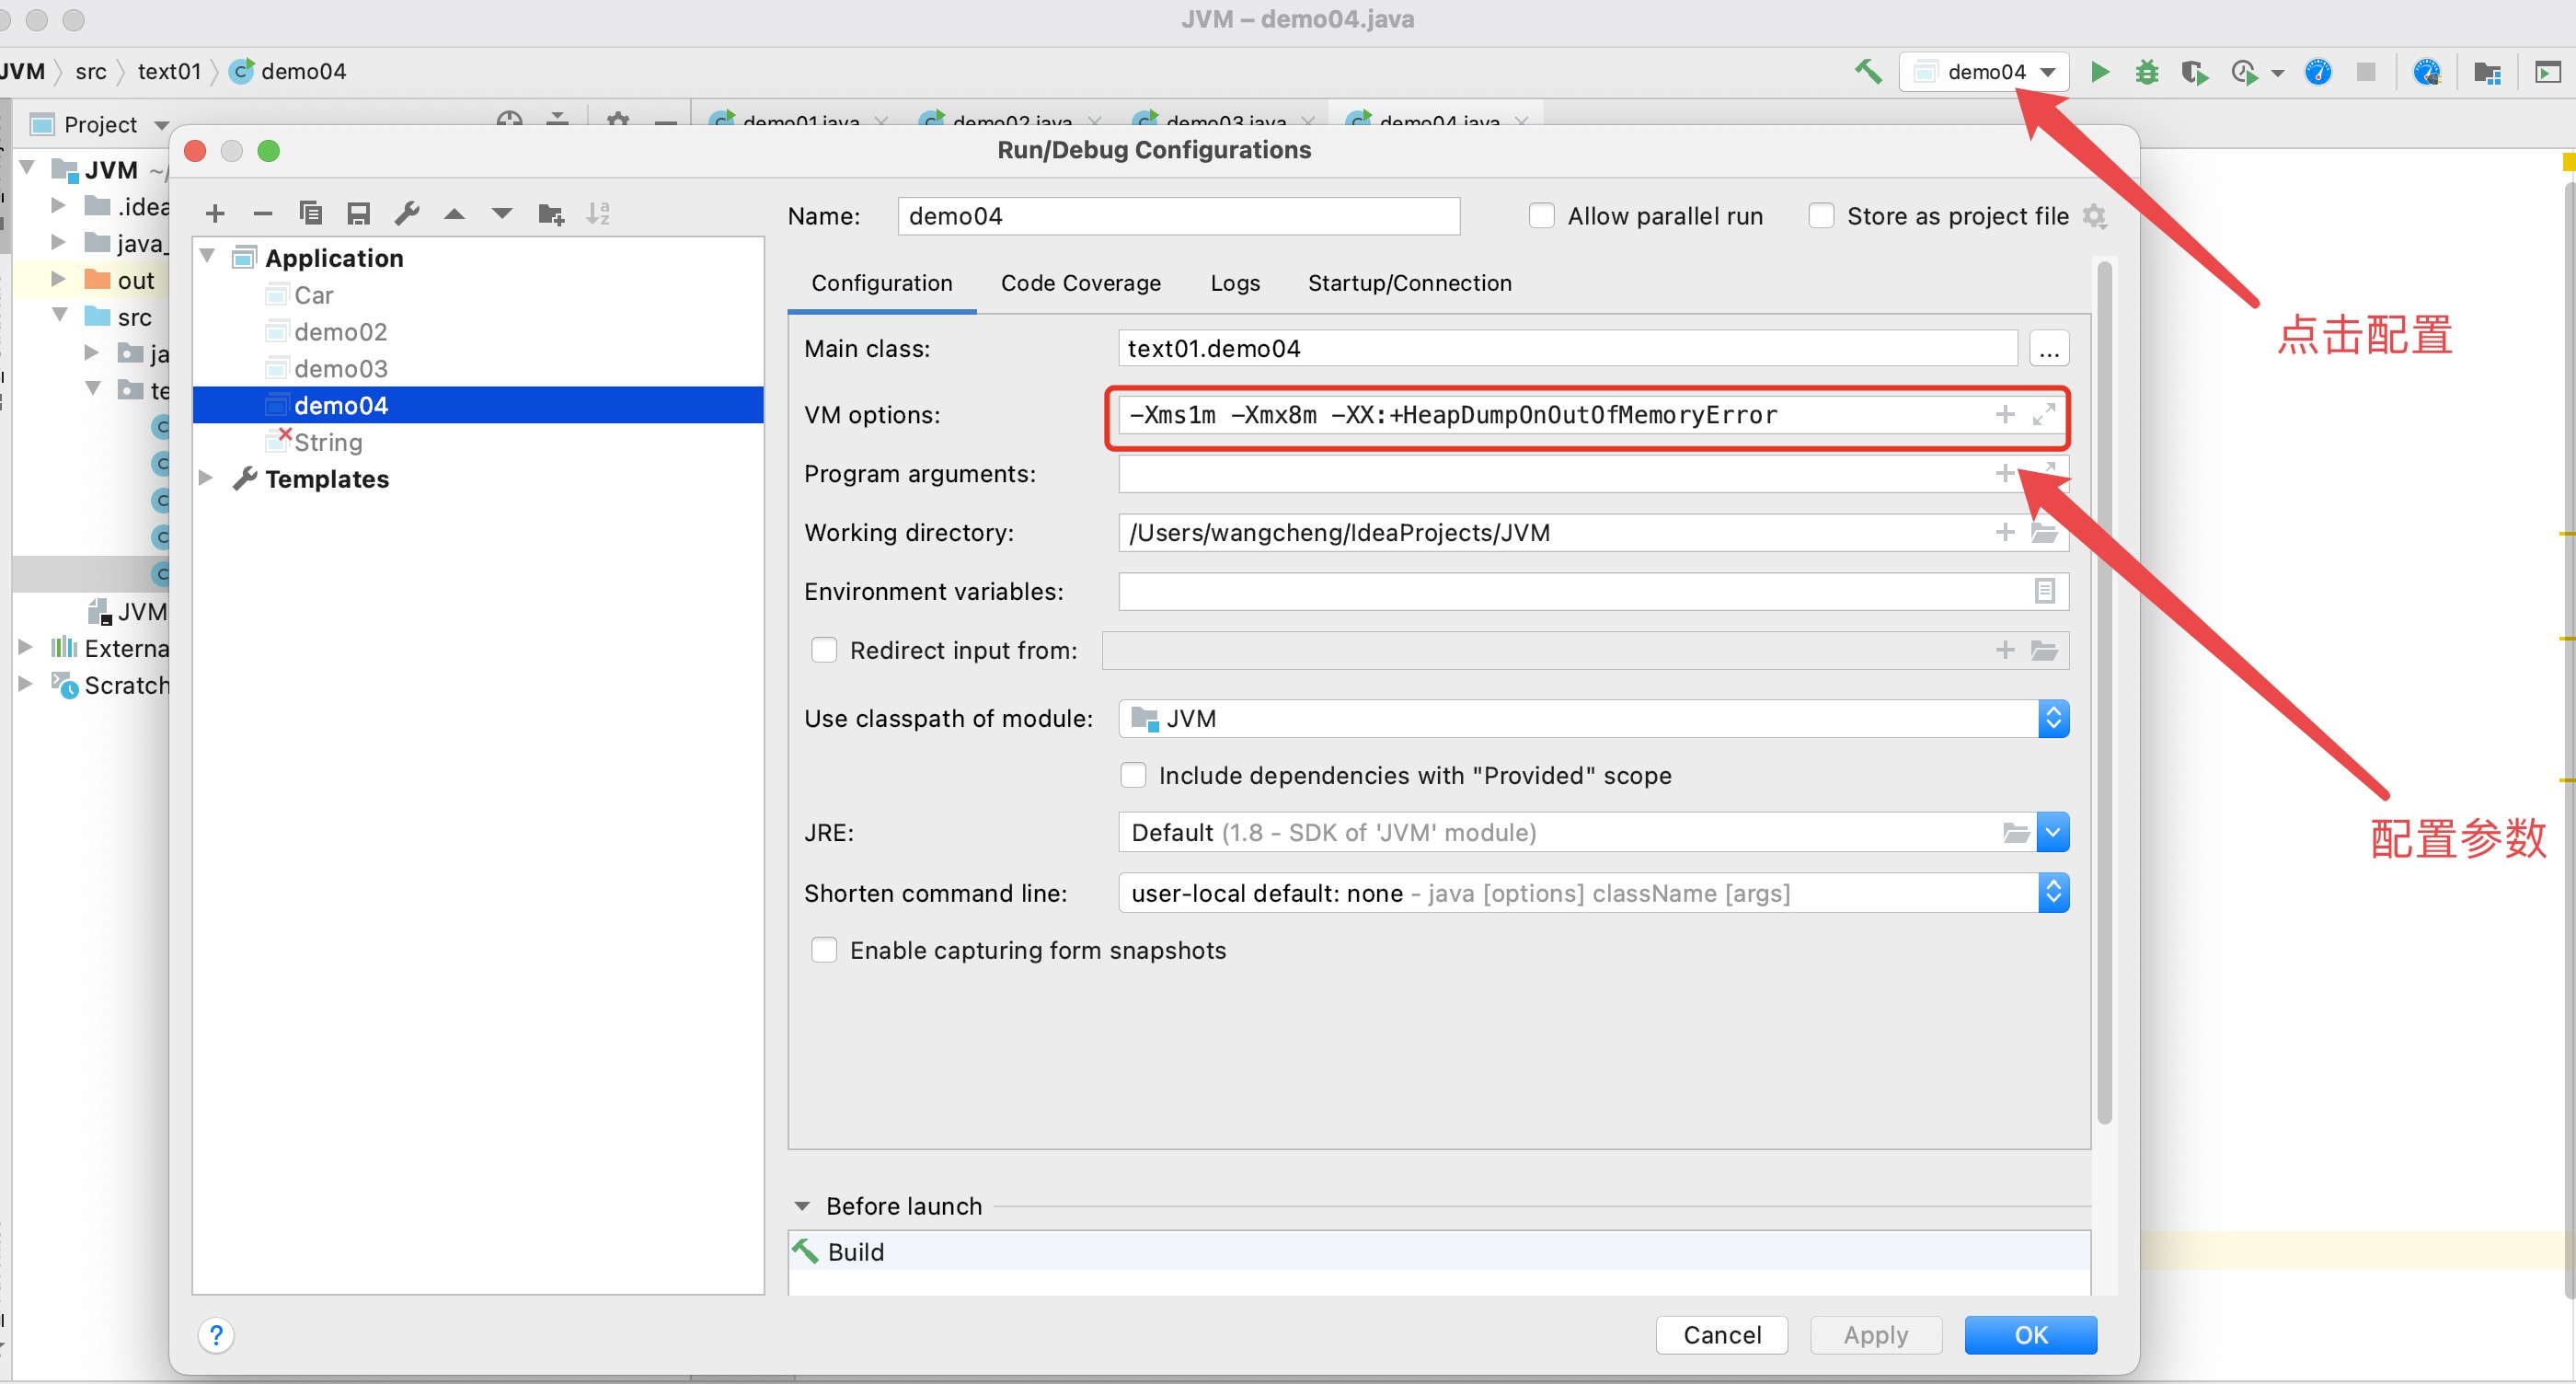Enable Allow parallel run
The image size is (2576, 1384).
tap(1542, 216)
